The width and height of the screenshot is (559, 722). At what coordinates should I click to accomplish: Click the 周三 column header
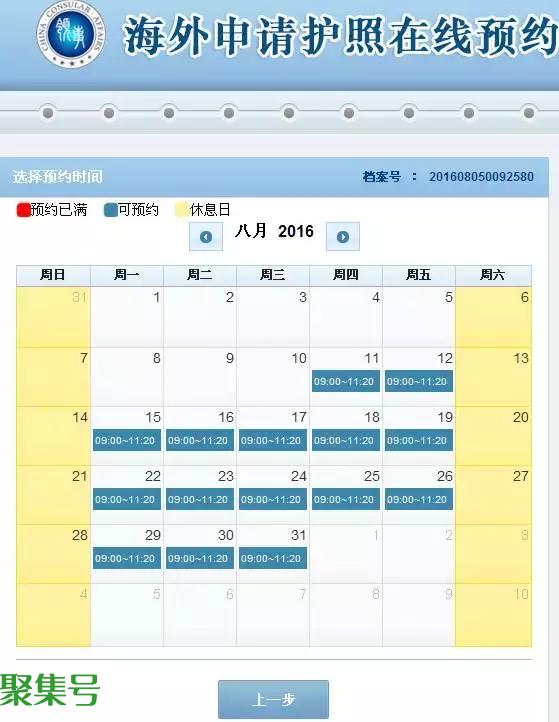[x=273, y=275]
